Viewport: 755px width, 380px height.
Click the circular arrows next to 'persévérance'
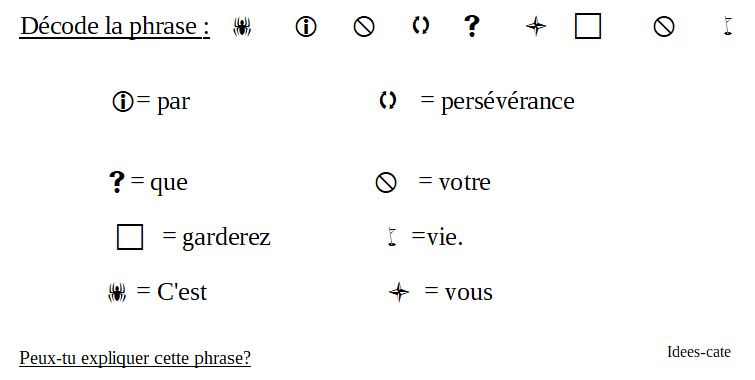pos(388,100)
